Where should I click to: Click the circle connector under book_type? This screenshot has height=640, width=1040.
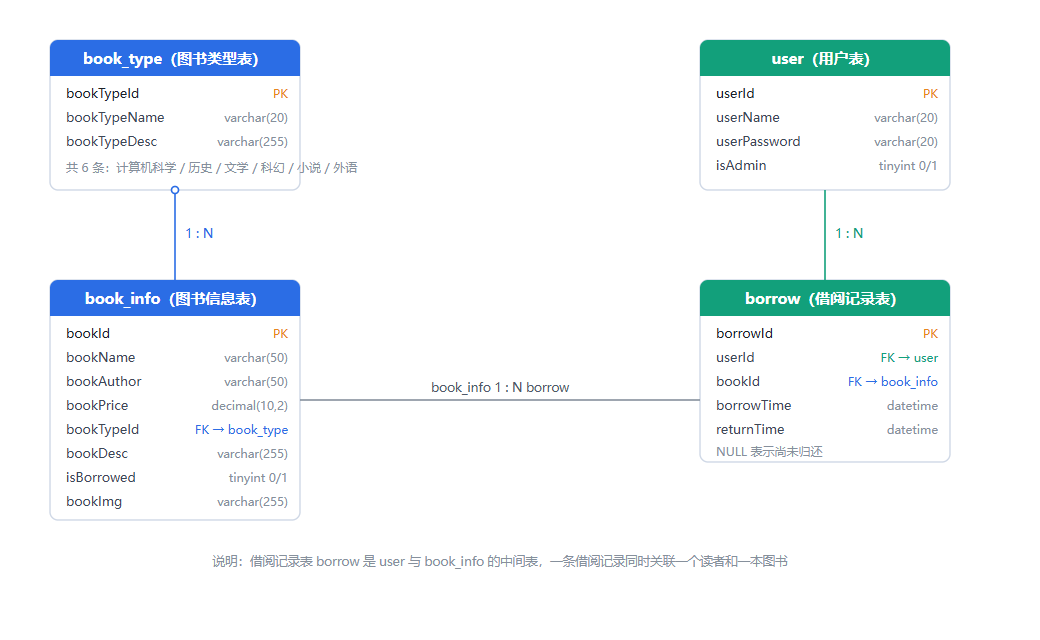[175, 190]
